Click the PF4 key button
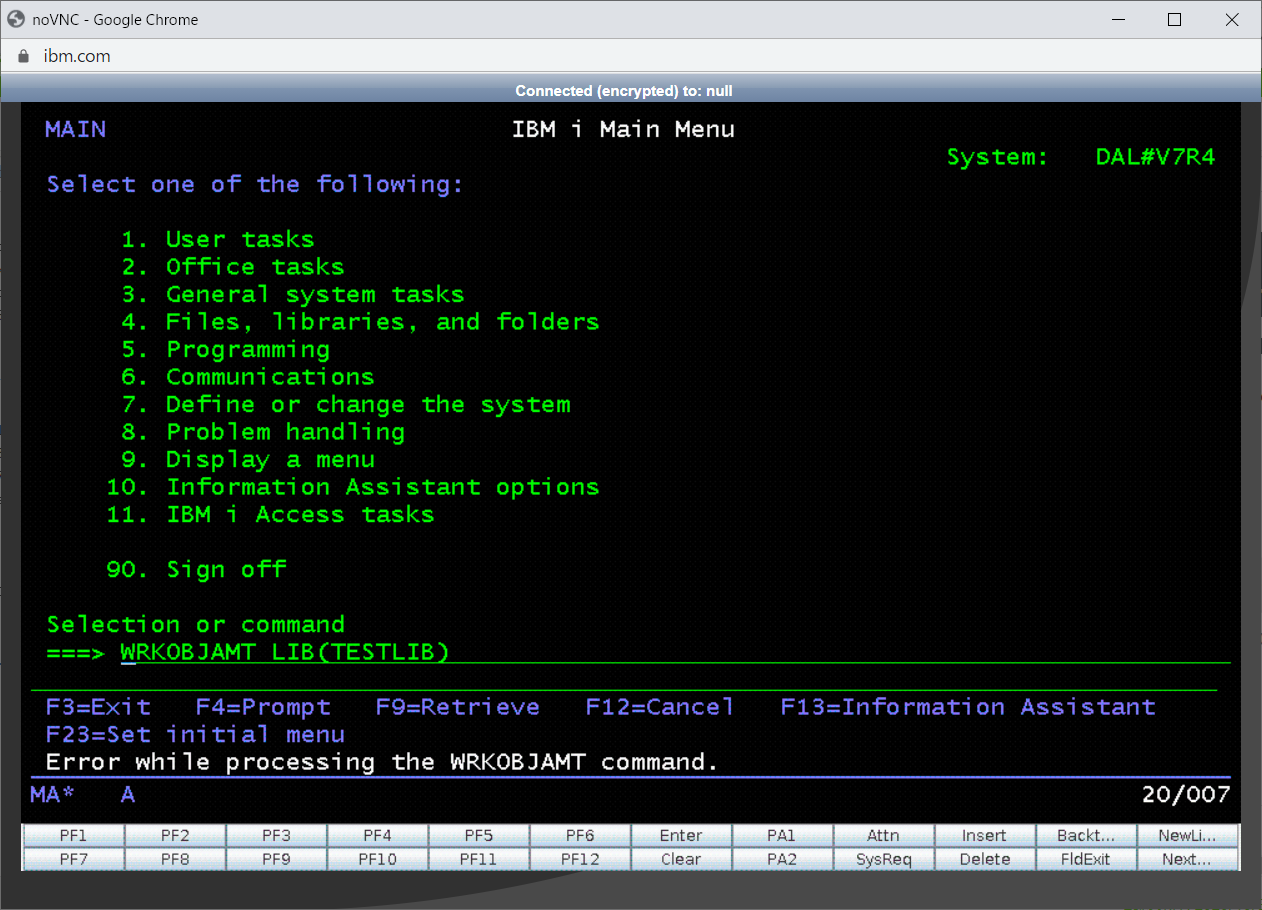Viewport: 1262px width, 910px height. 377,835
